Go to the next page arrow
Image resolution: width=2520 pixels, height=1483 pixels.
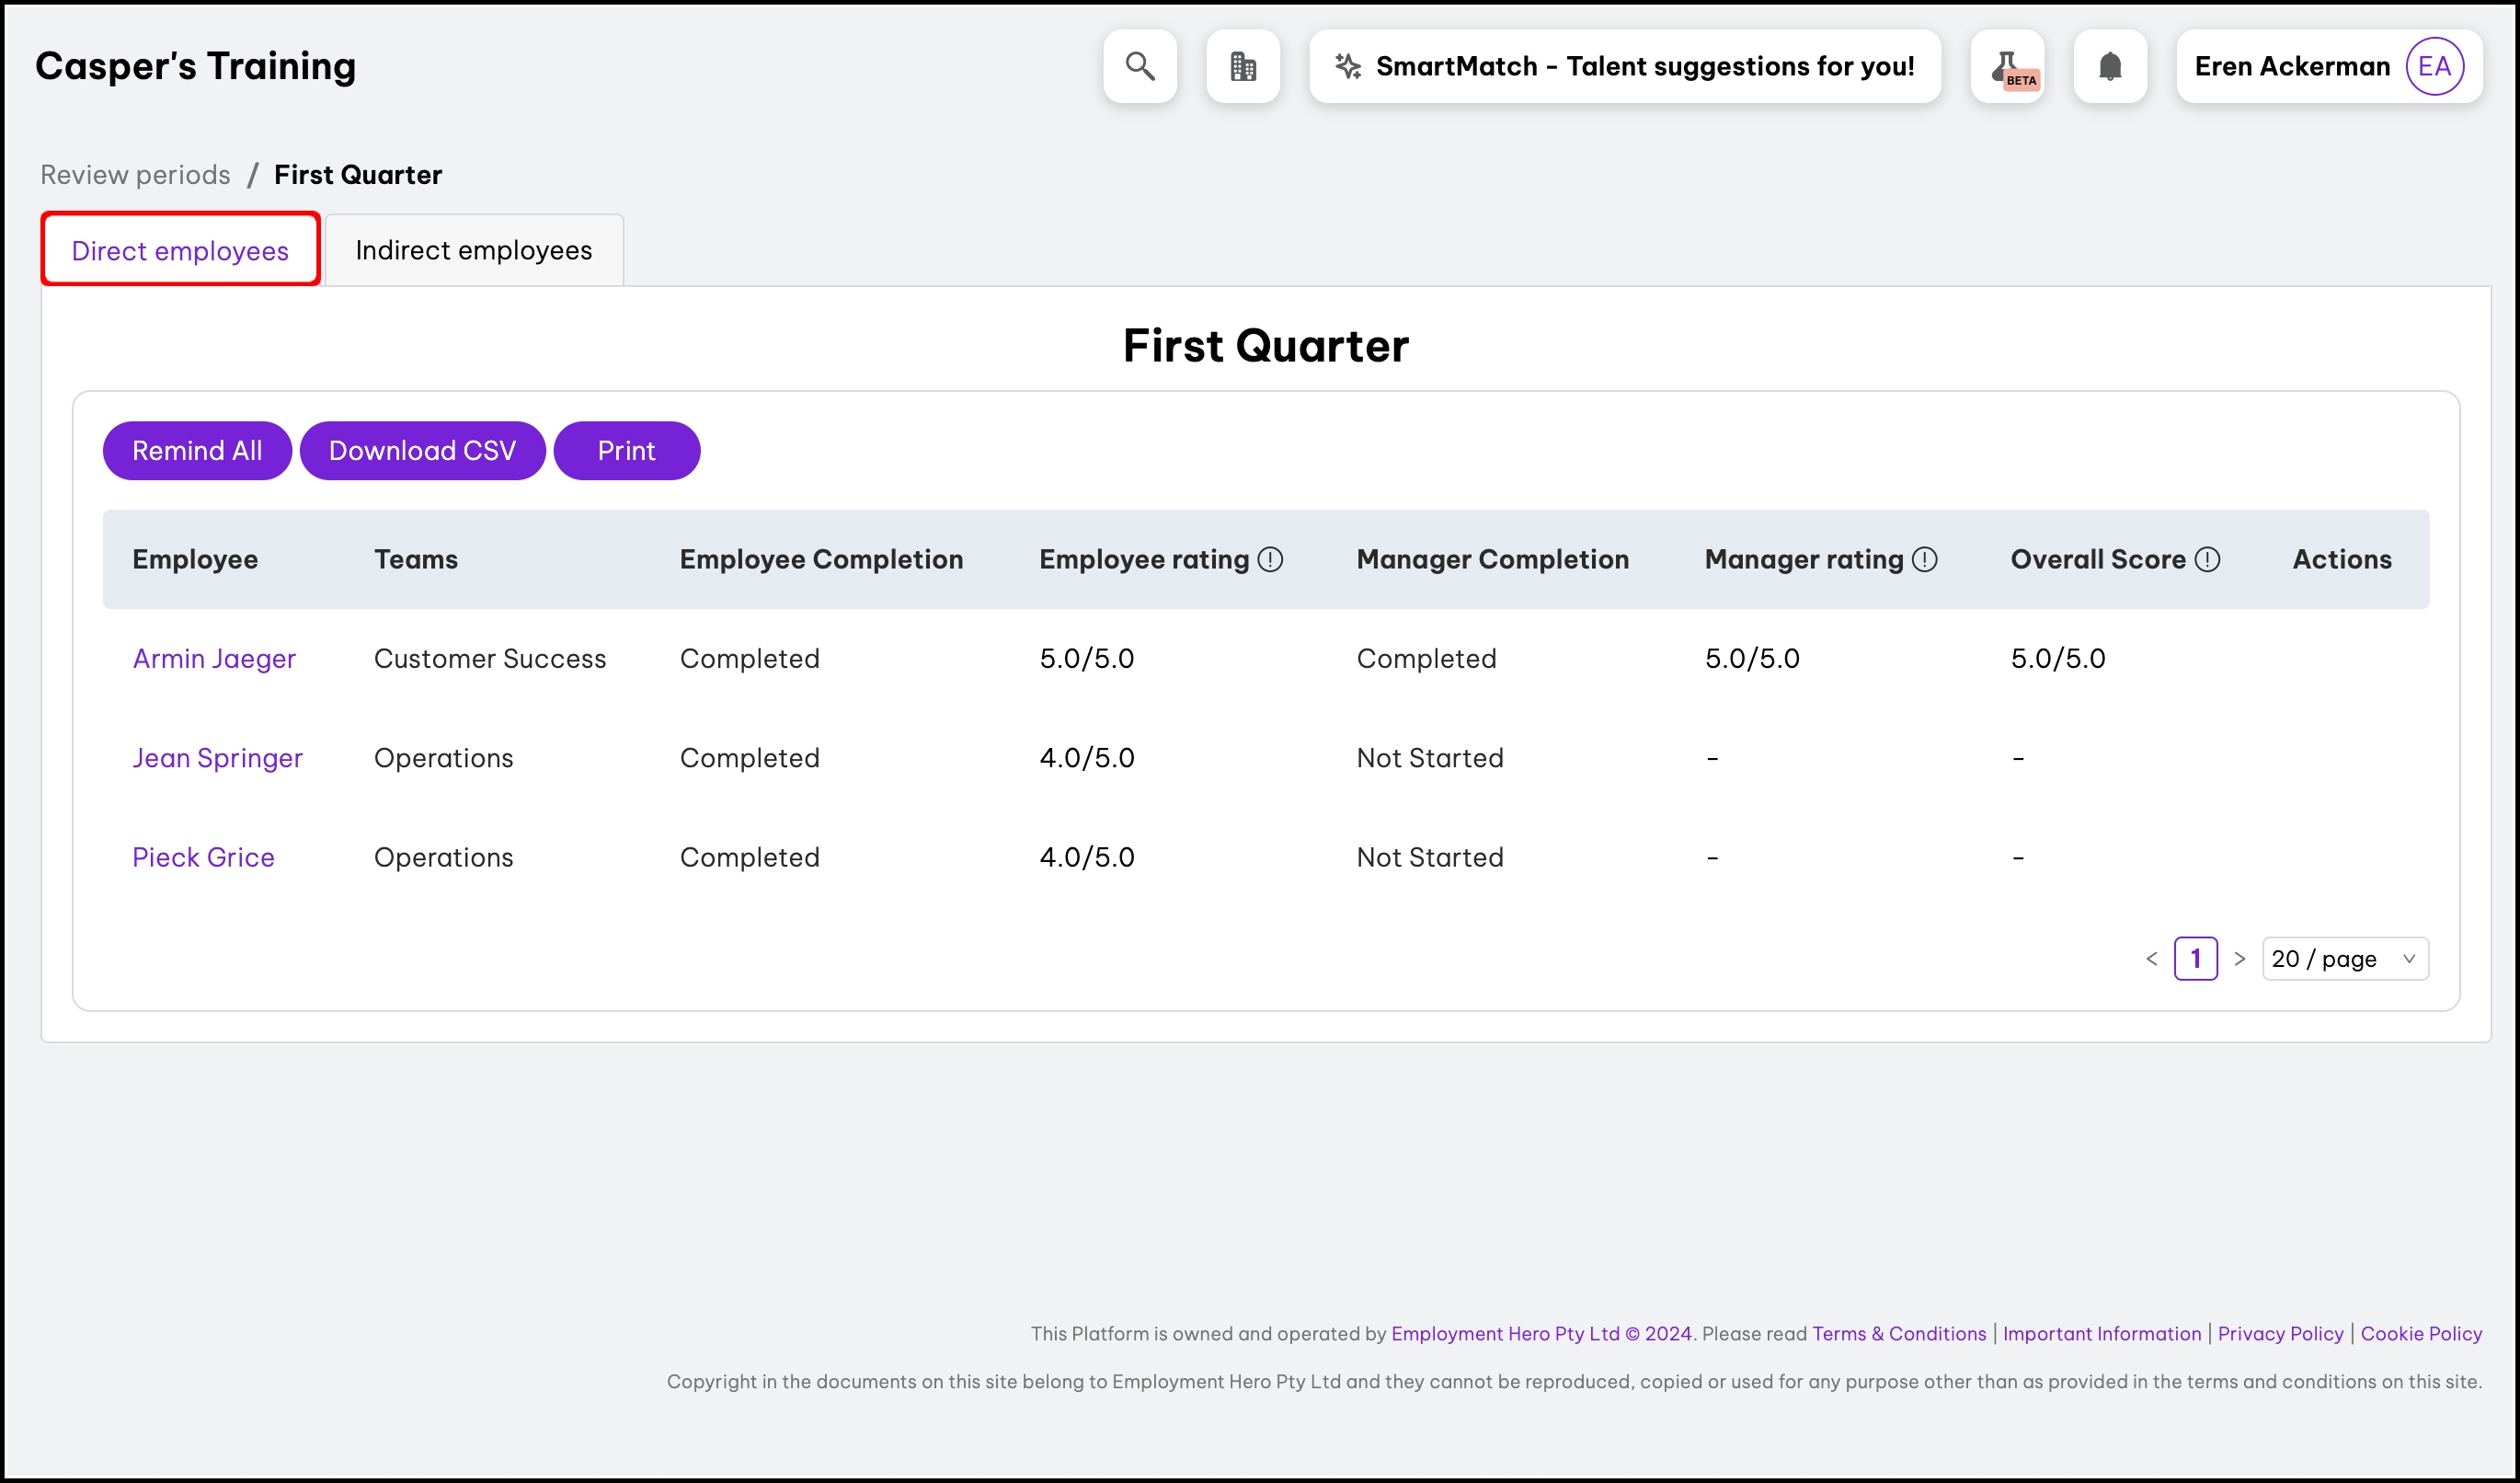coord(2240,959)
